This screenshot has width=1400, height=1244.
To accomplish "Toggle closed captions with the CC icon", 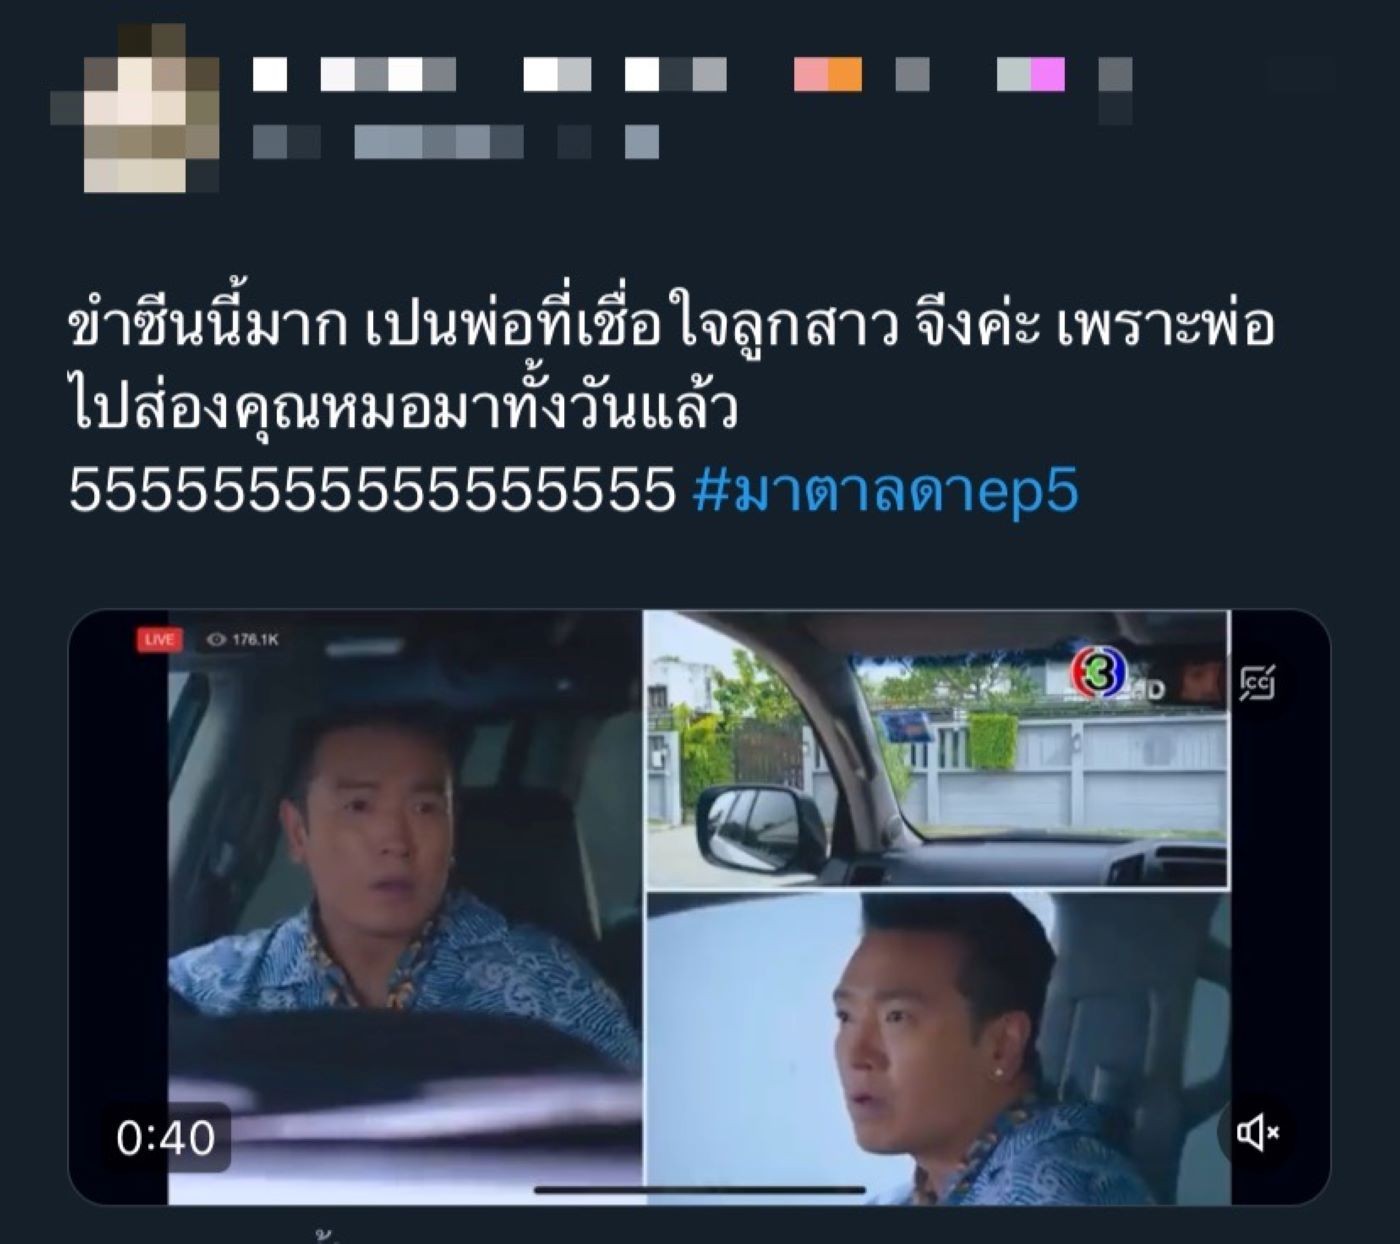I will tap(1257, 683).
